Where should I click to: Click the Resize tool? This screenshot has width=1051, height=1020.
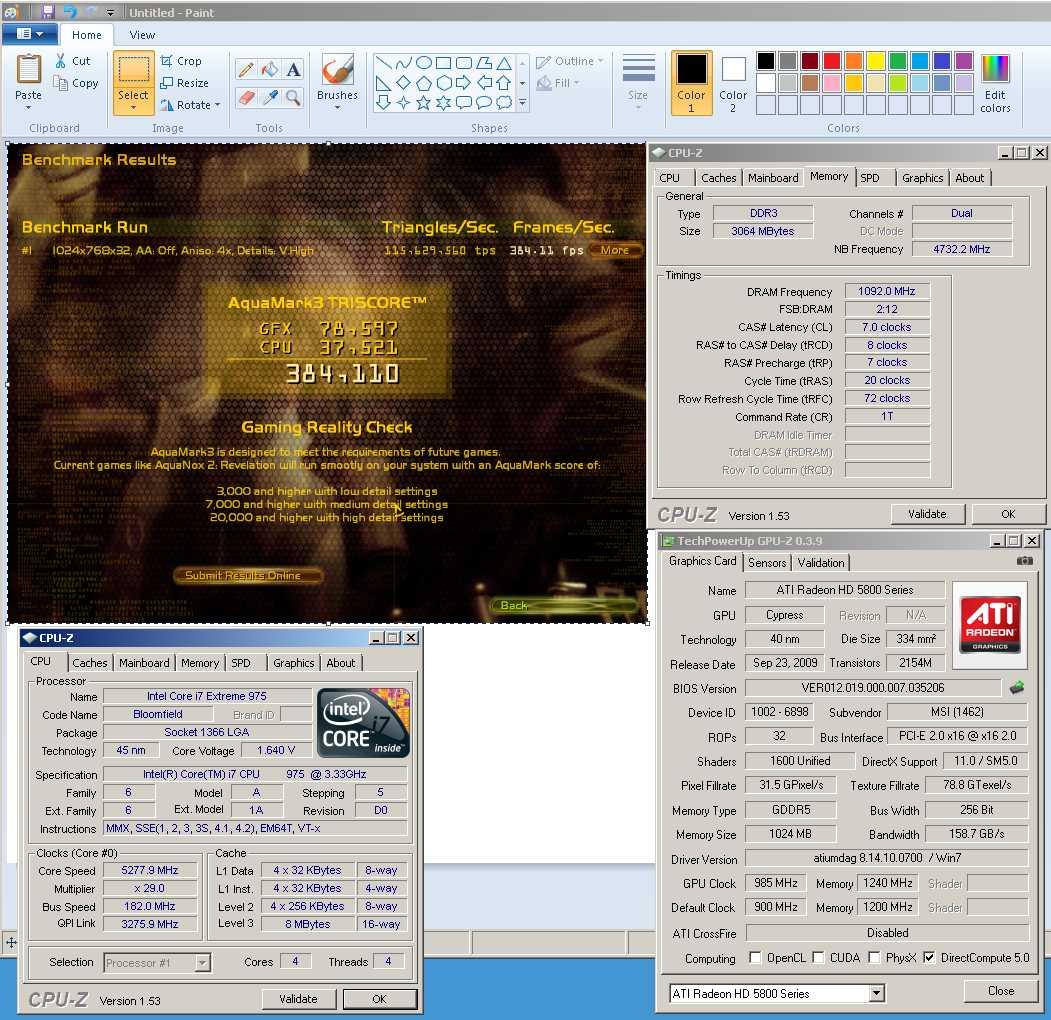(184, 83)
